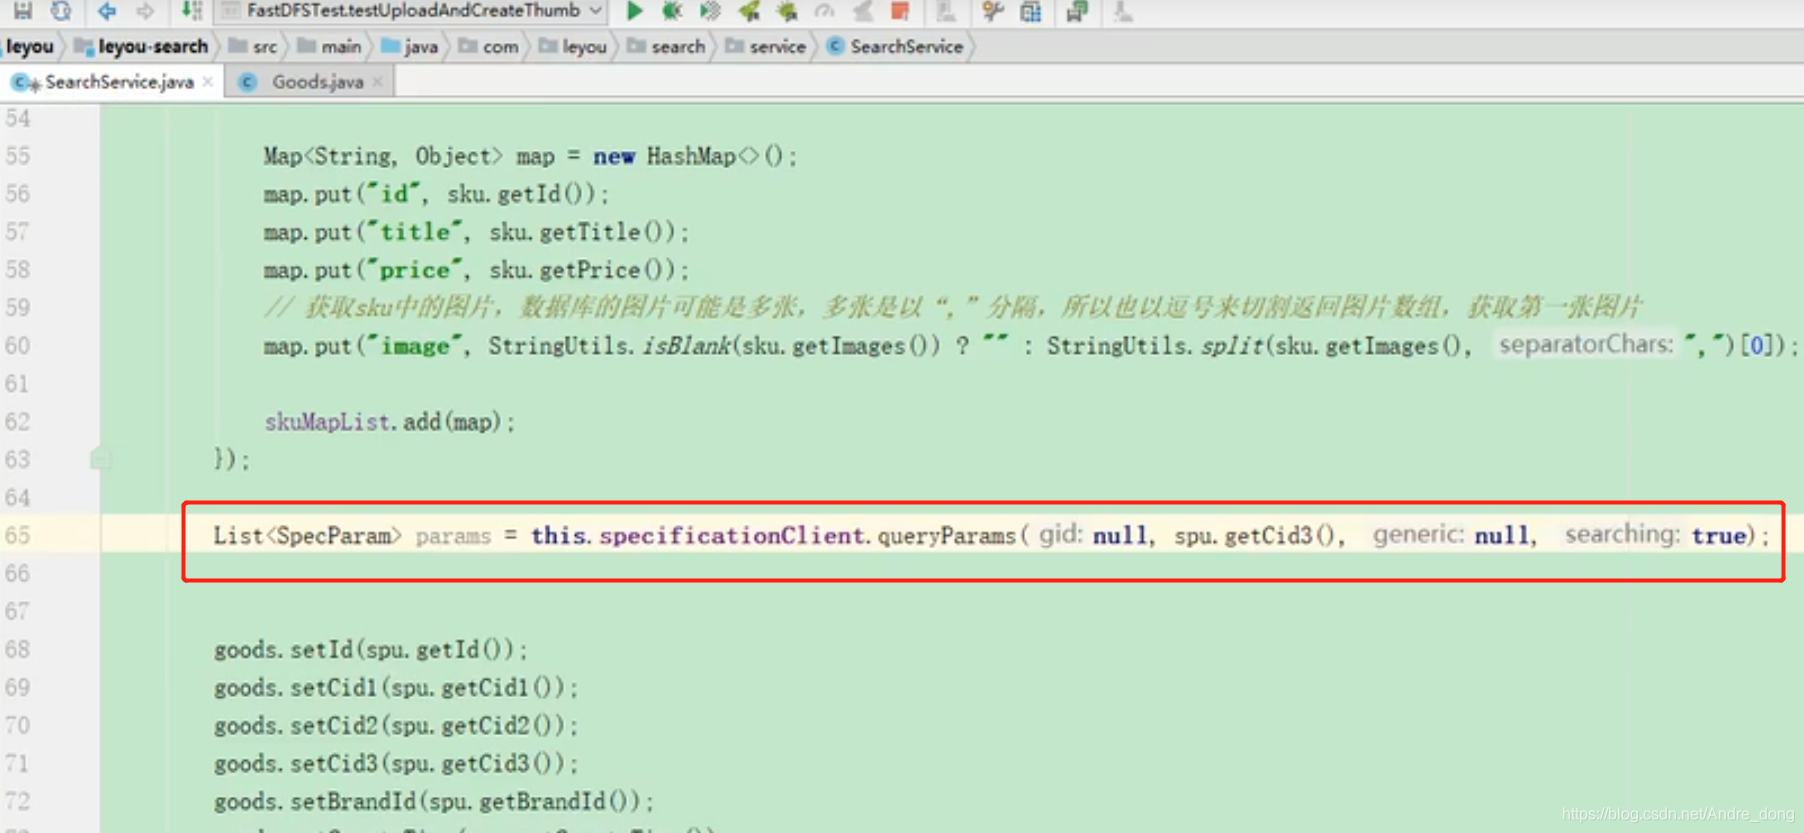Click the SearchService class breadcrumb
The width and height of the screenshot is (1804, 833).
click(896, 47)
